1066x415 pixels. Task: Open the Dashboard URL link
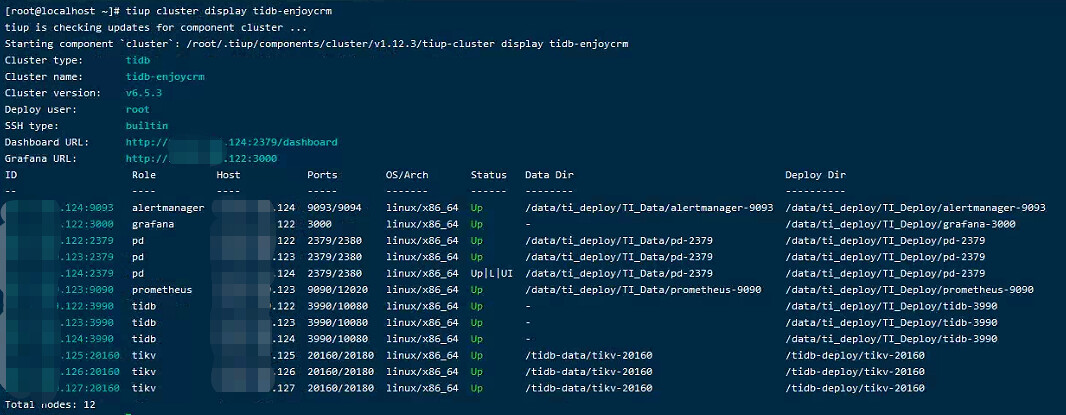[232, 142]
